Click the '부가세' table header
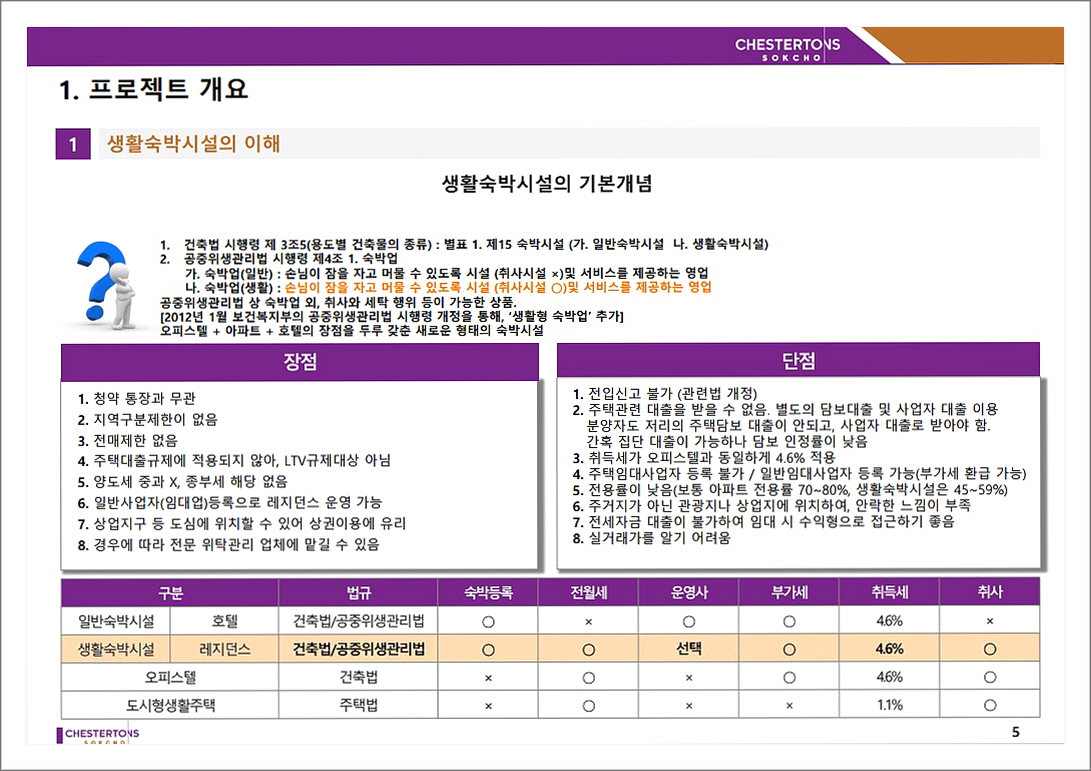 [789, 593]
